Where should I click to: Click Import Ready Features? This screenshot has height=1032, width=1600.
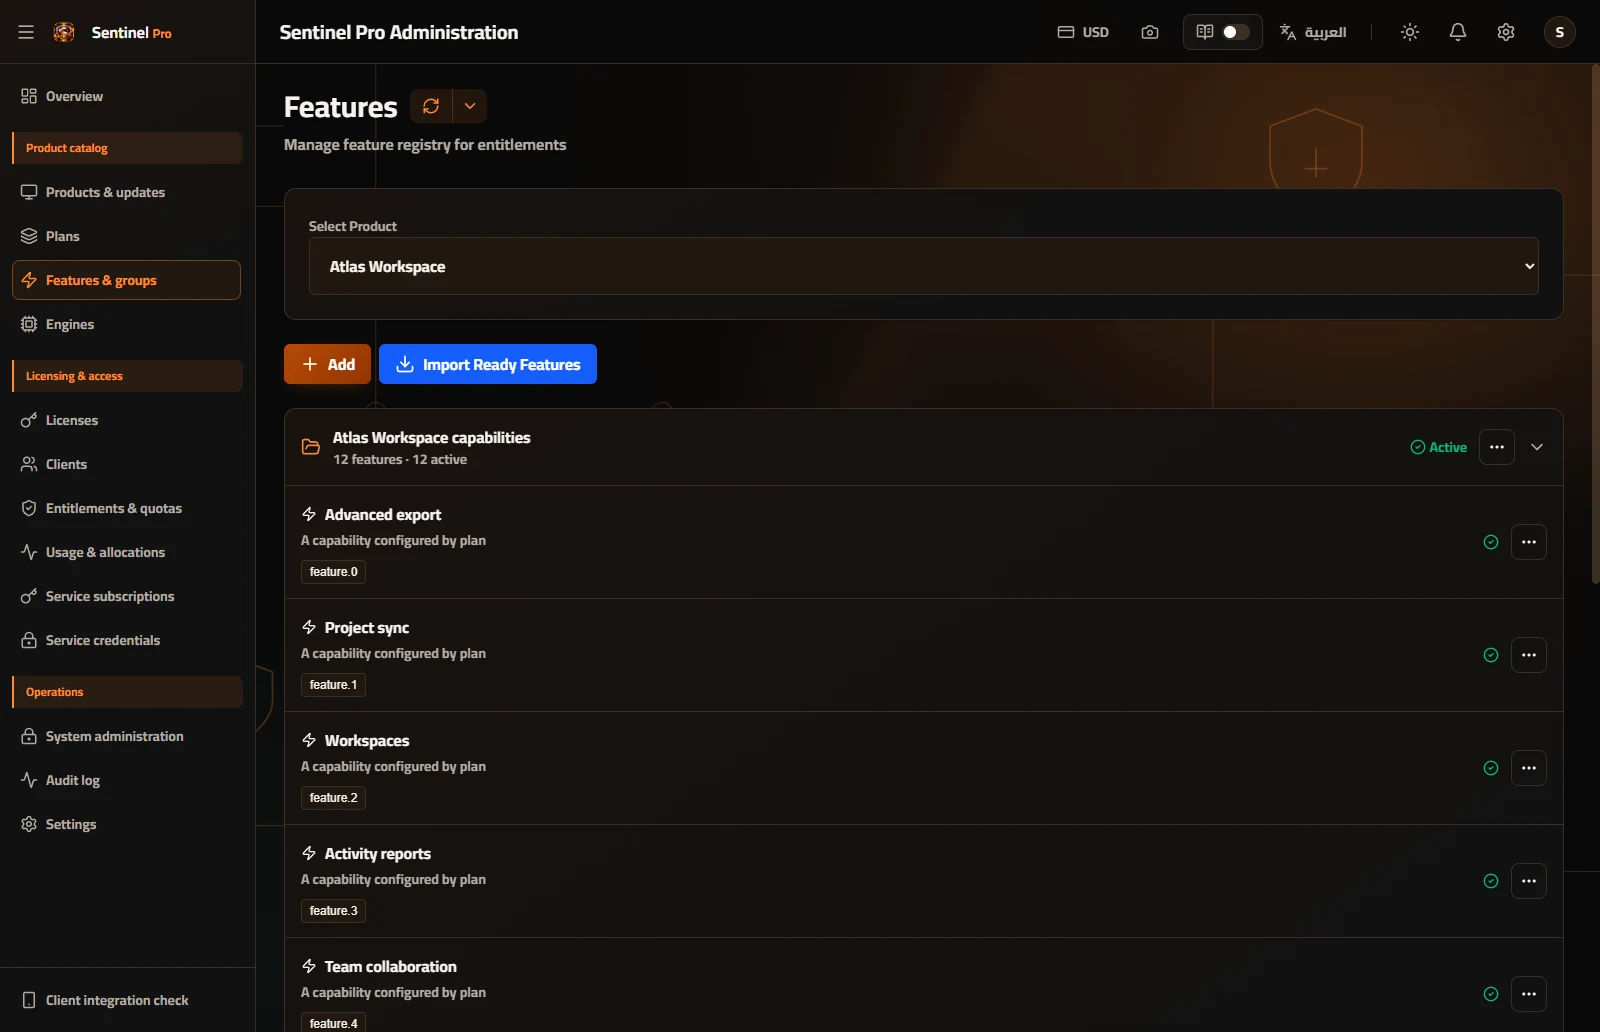pos(488,364)
